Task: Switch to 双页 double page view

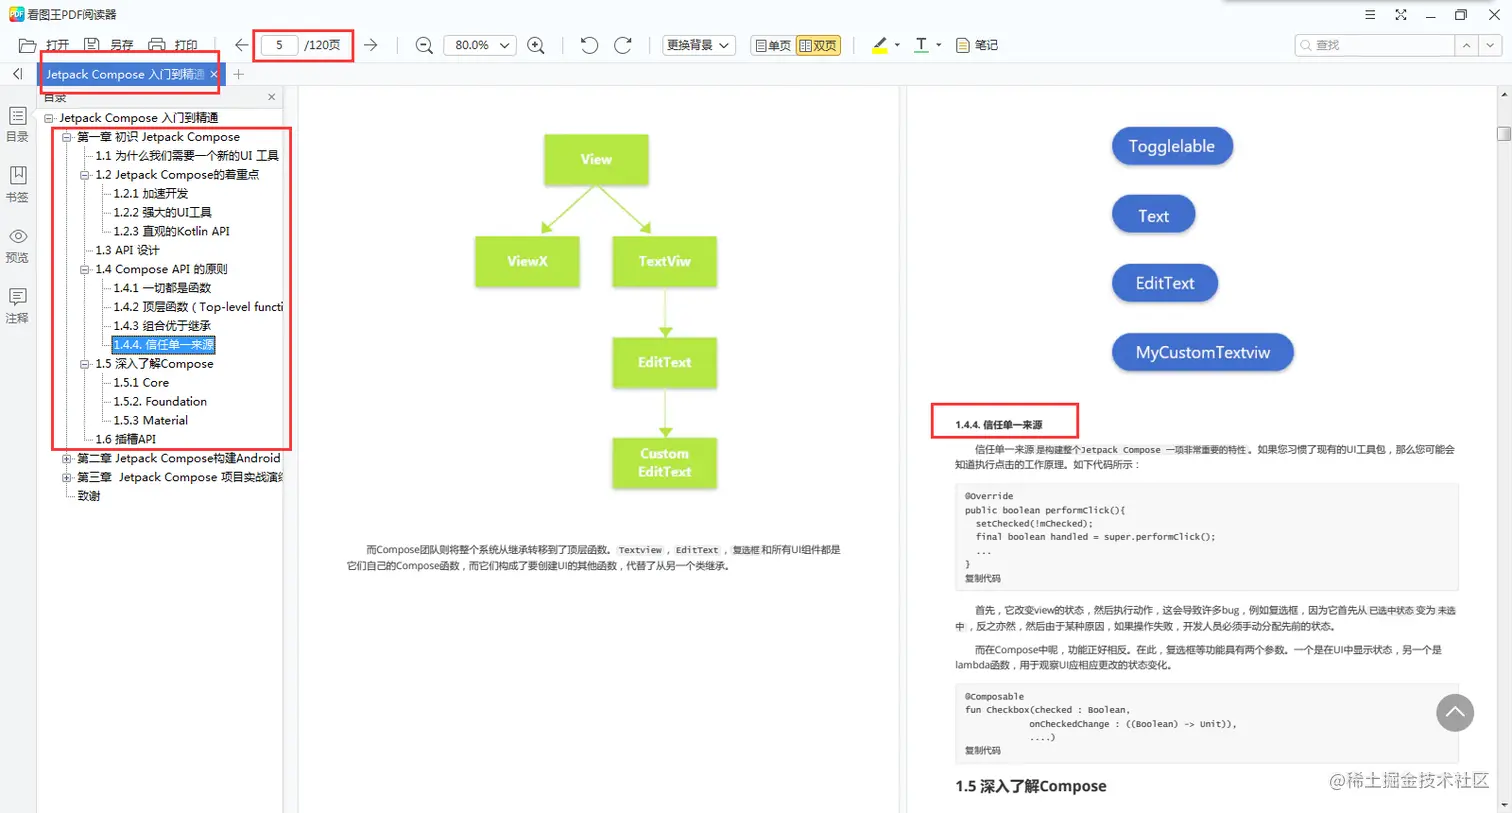Action: pos(818,45)
